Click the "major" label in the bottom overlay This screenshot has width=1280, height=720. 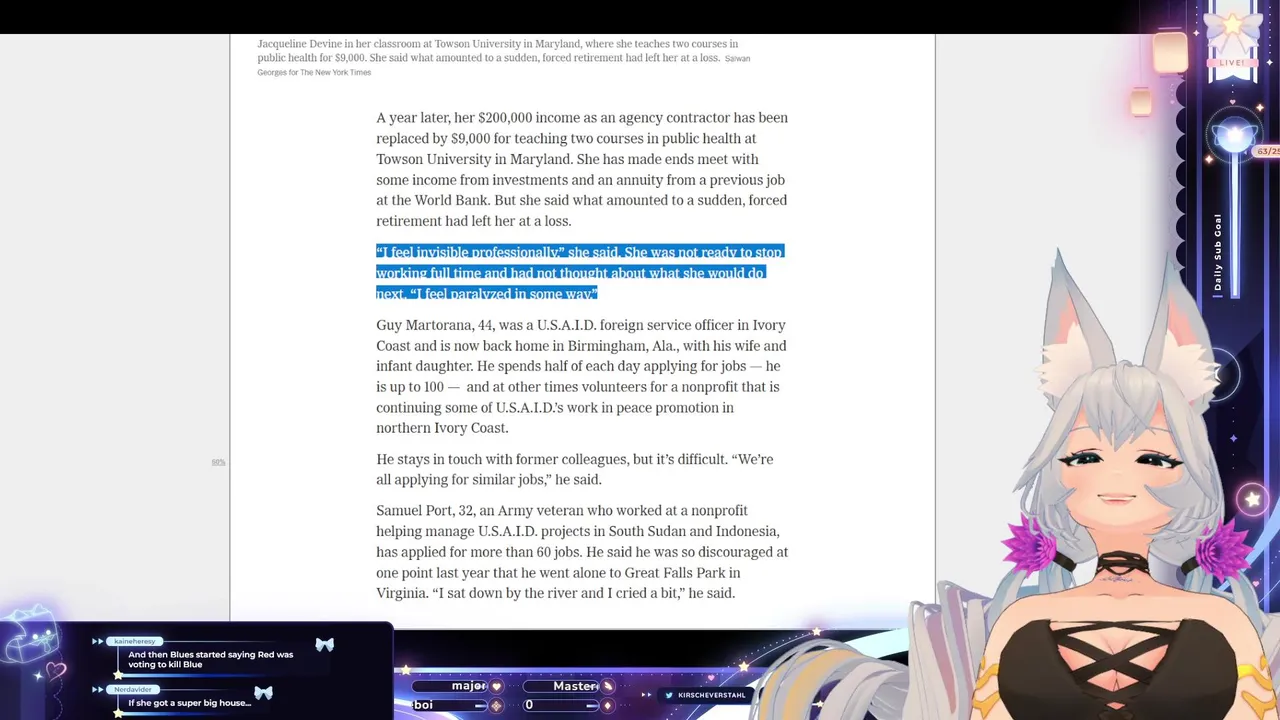coord(468,686)
